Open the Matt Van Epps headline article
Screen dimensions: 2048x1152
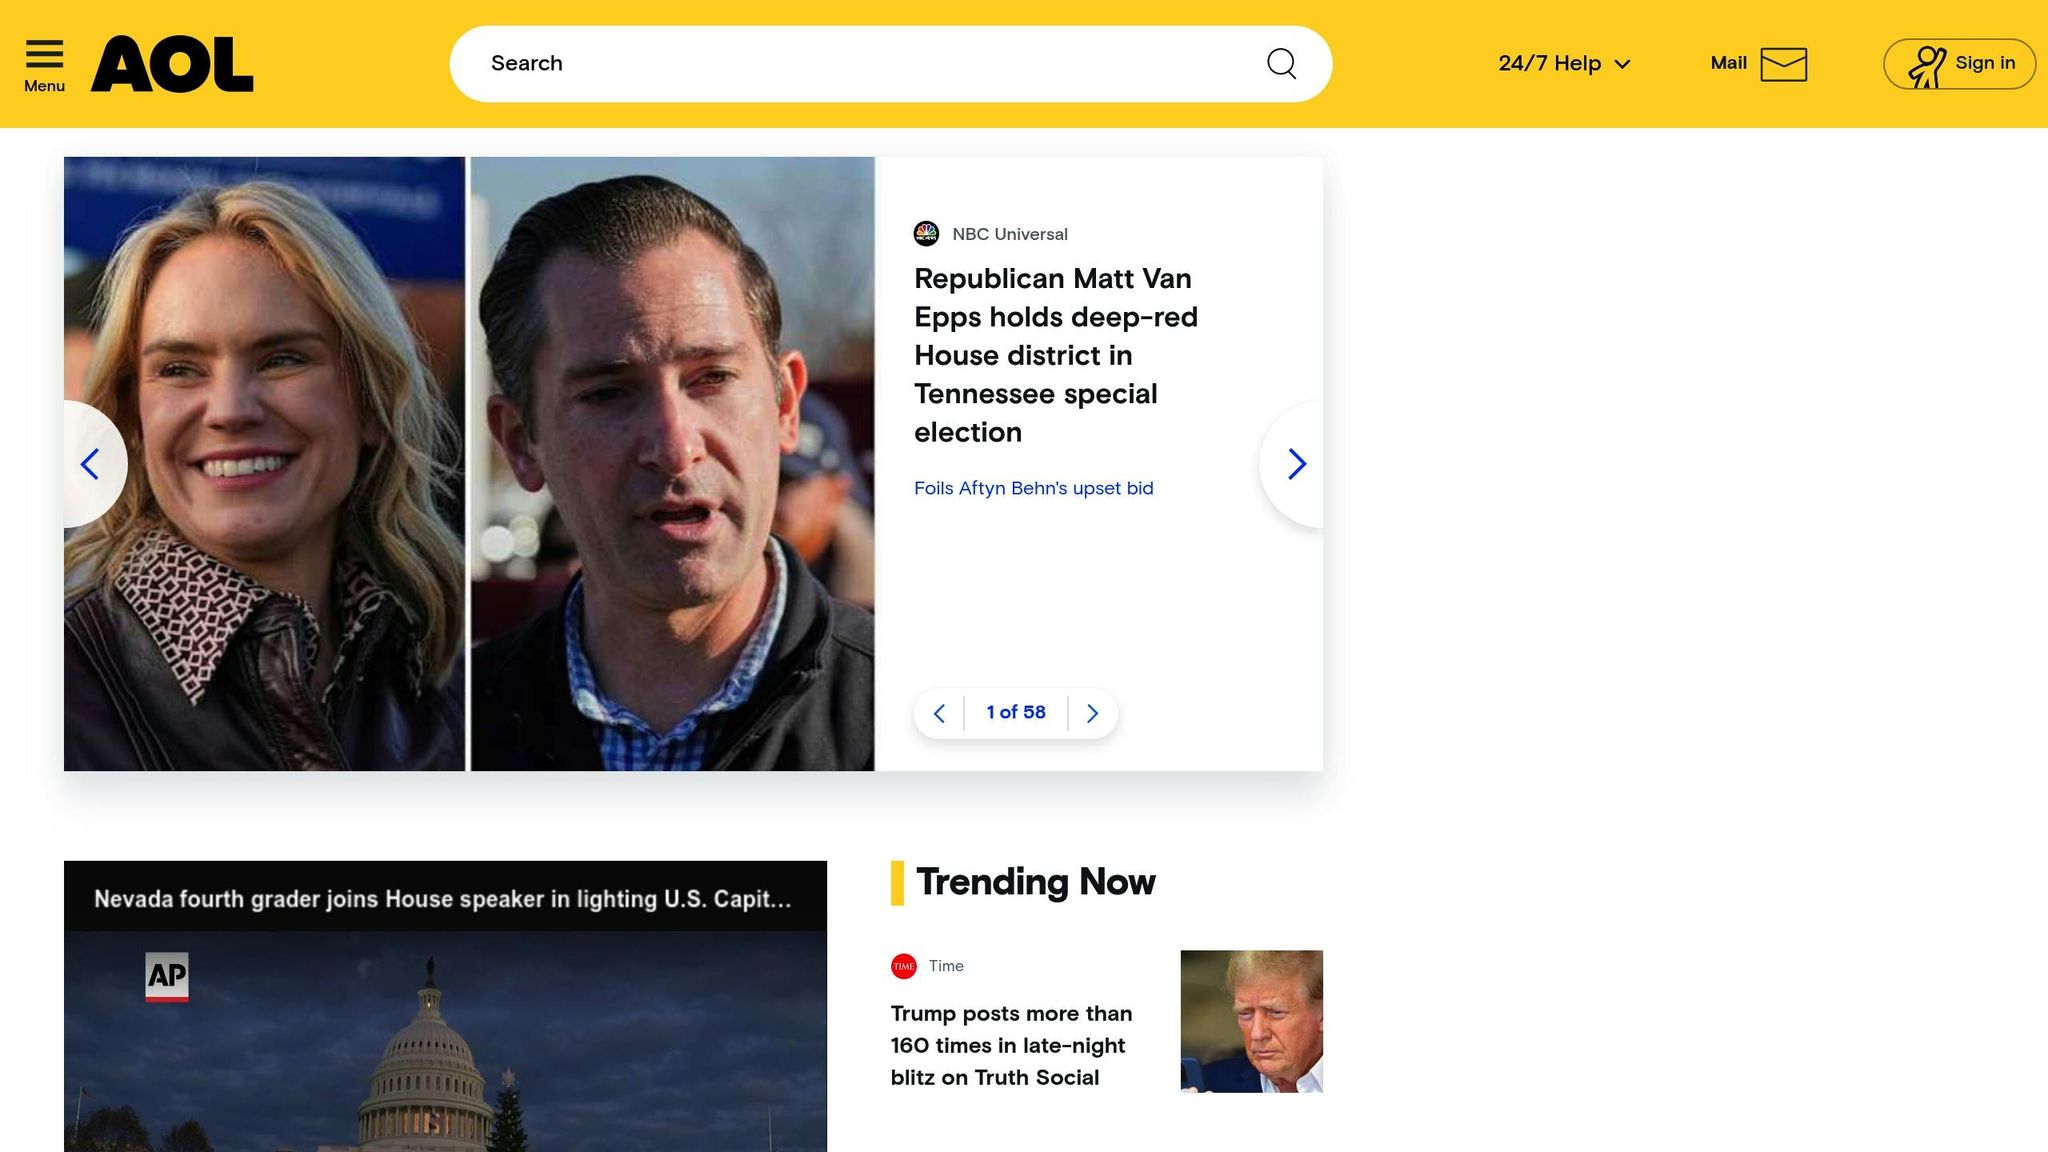tap(1055, 355)
